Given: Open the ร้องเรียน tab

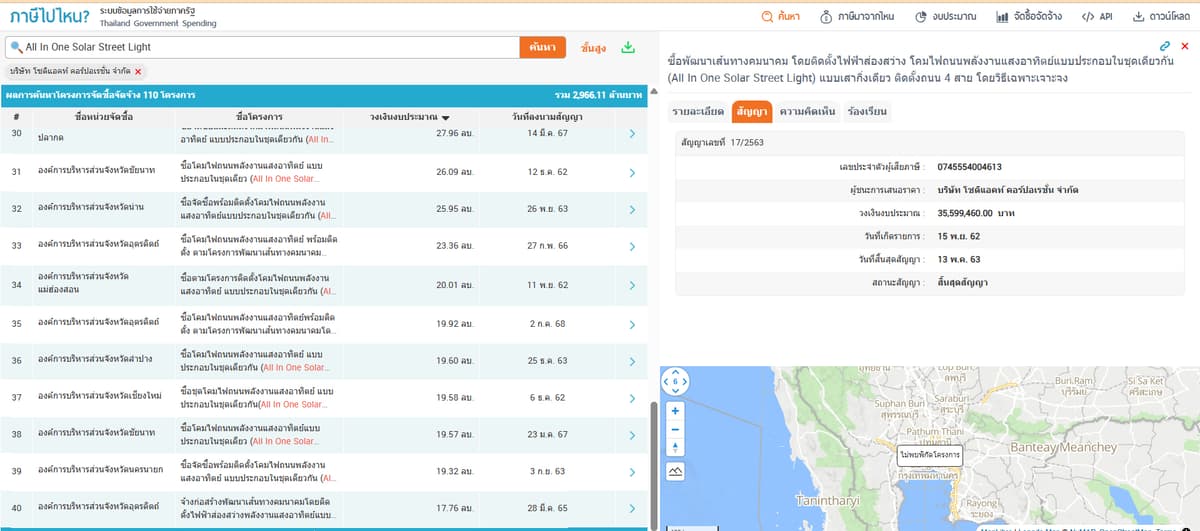Looking at the screenshot, I should pyautogui.click(x=865, y=111).
